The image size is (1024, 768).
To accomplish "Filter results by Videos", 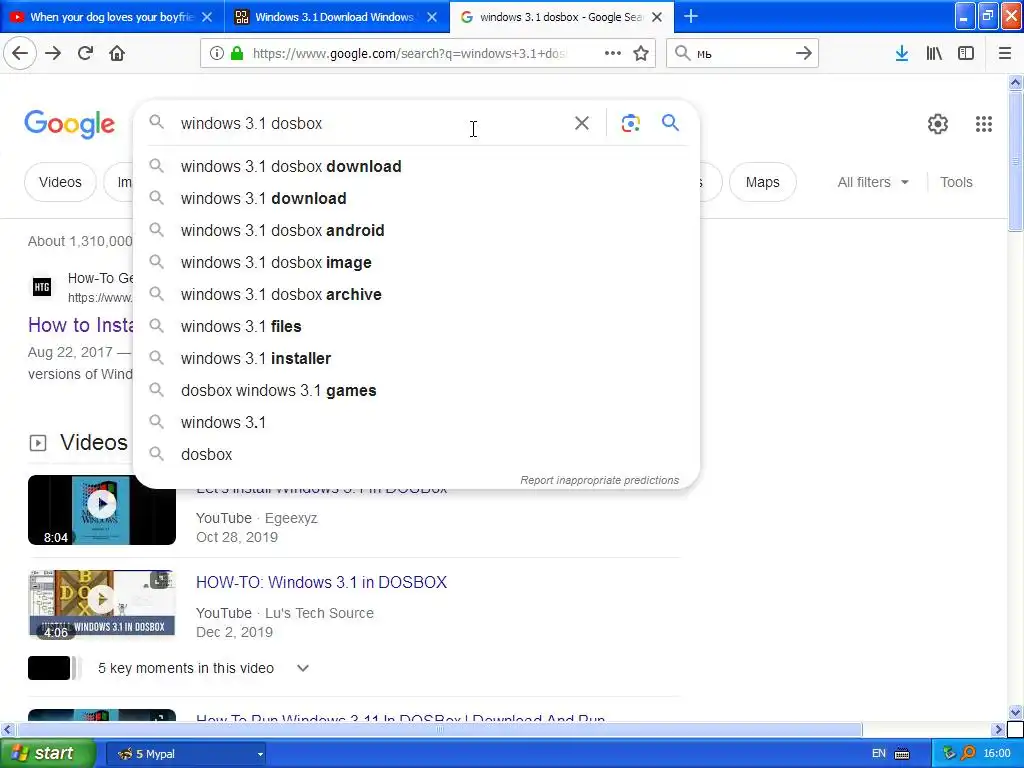I will [60, 182].
